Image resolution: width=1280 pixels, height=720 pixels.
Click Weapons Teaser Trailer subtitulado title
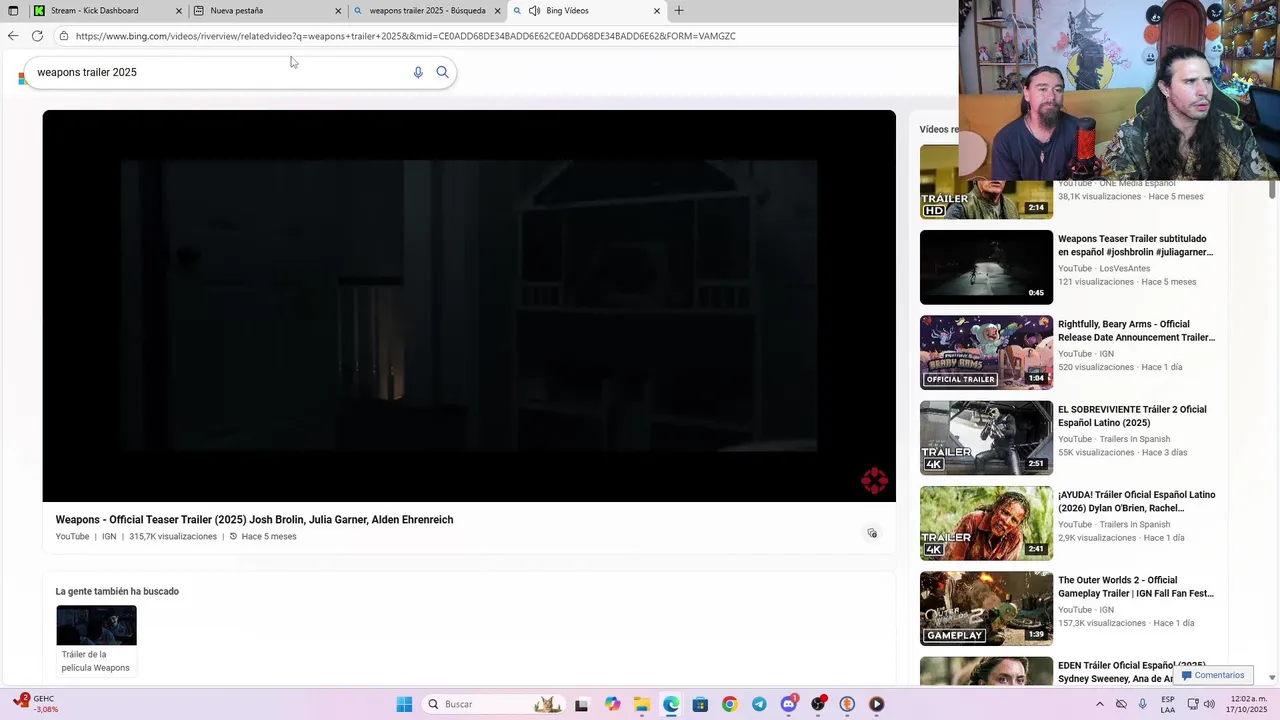(x=1135, y=246)
